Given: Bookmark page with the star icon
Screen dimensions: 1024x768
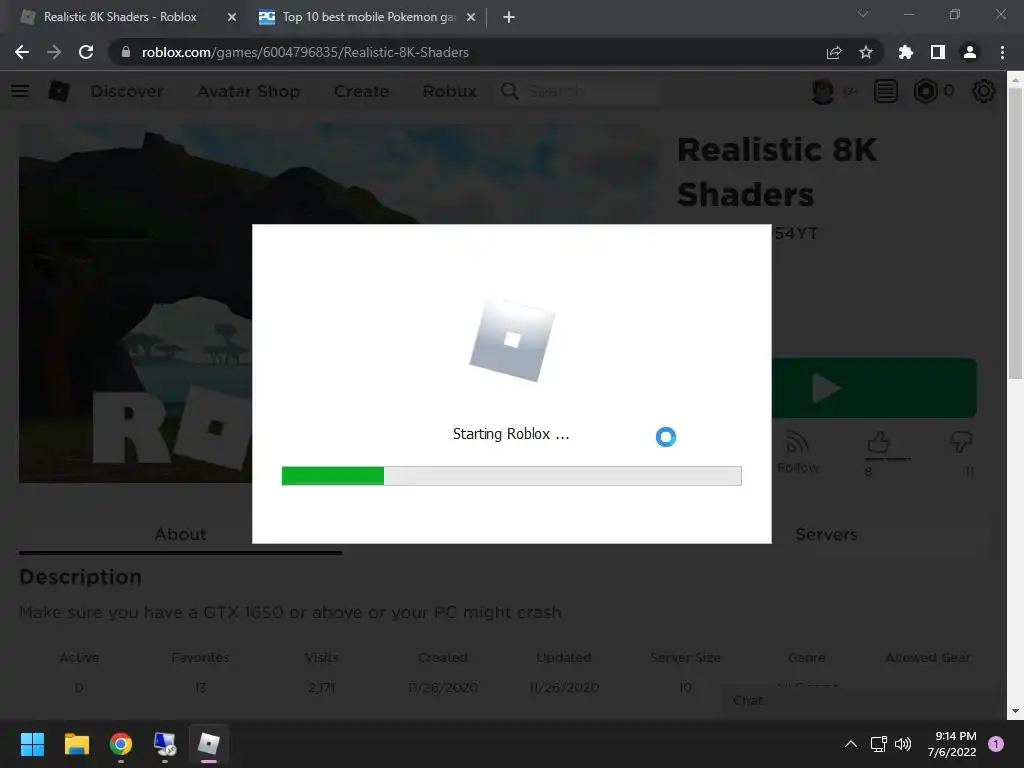Looking at the screenshot, I should (866, 52).
